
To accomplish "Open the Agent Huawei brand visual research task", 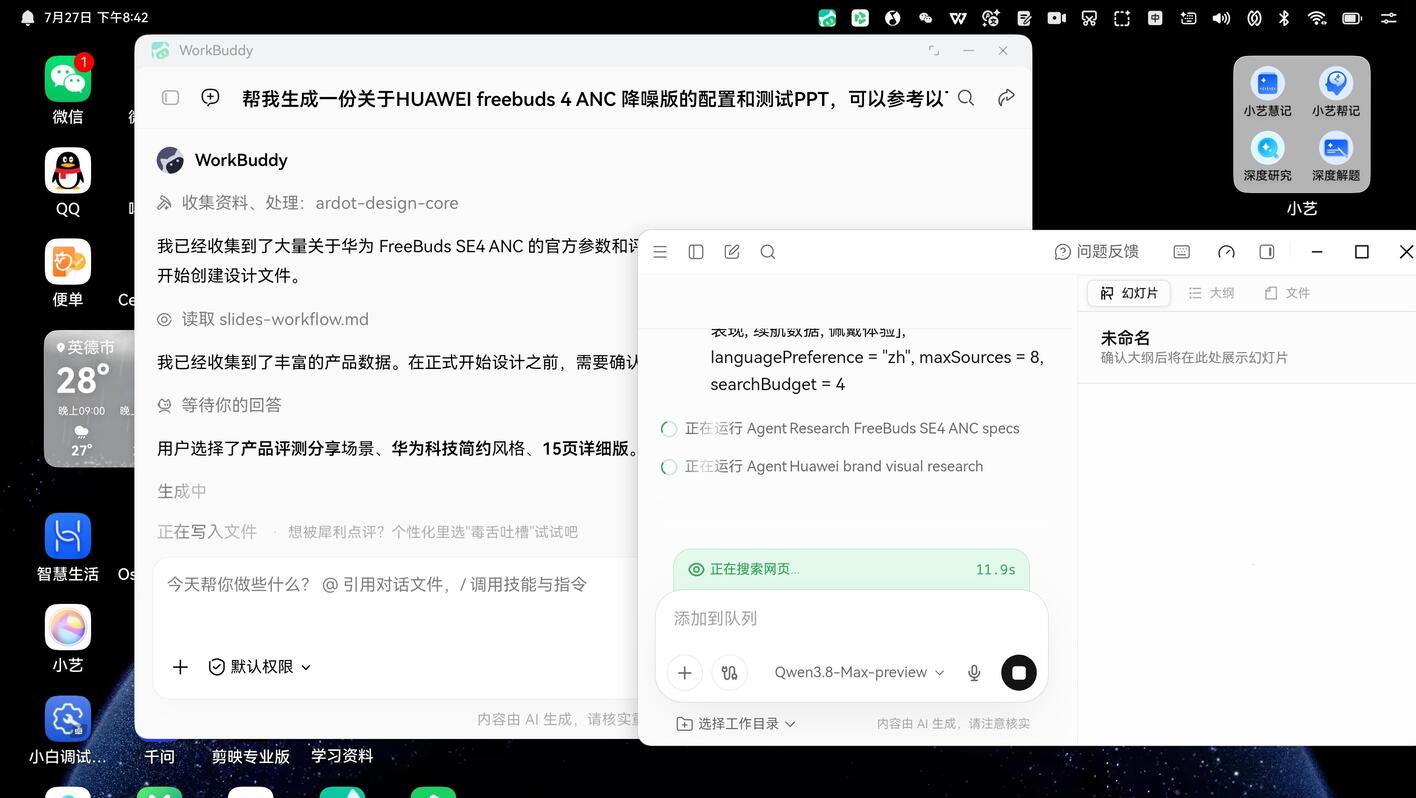I will (822, 466).
